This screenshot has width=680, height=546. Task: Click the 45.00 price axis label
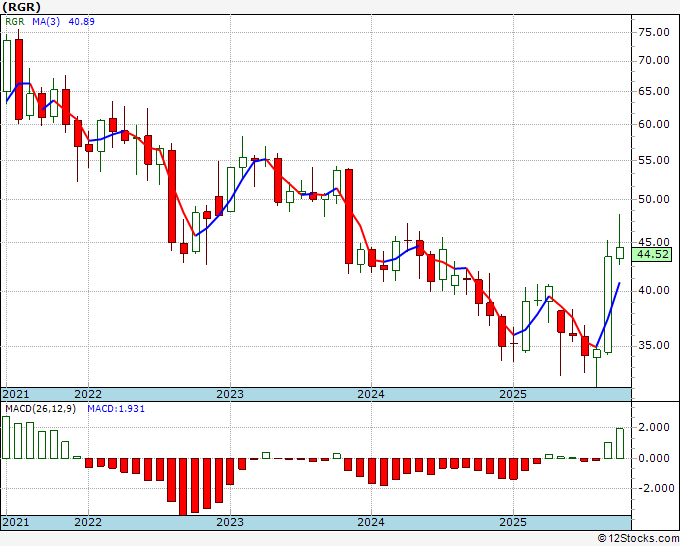click(x=654, y=242)
